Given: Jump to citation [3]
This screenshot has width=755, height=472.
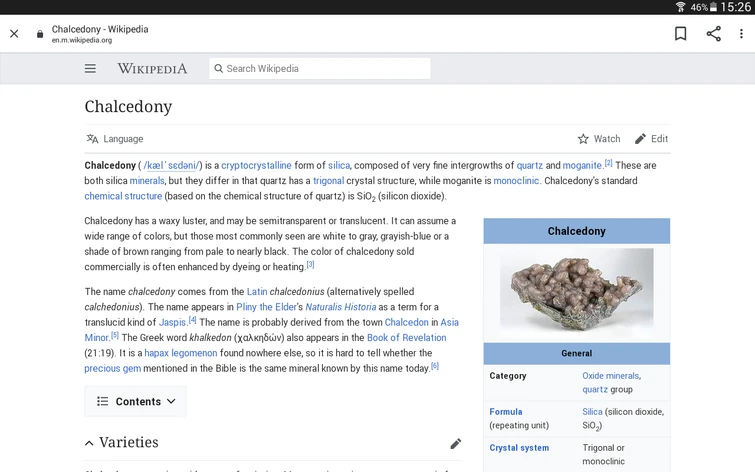Looking at the screenshot, I should click(x=311, y=264).
